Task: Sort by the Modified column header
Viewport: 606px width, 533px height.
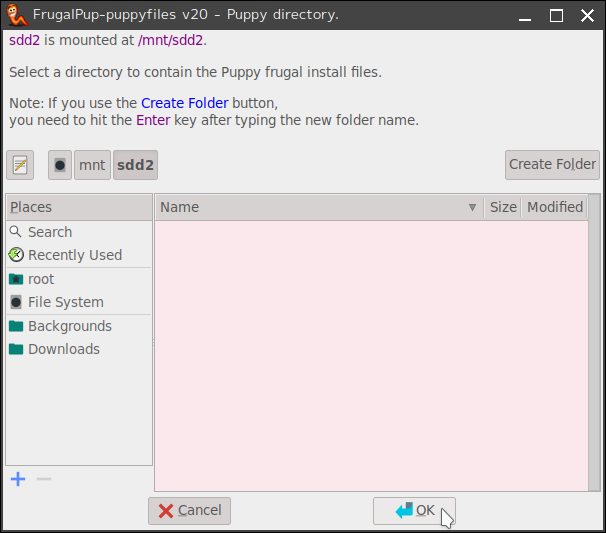Action: point(554,207)
